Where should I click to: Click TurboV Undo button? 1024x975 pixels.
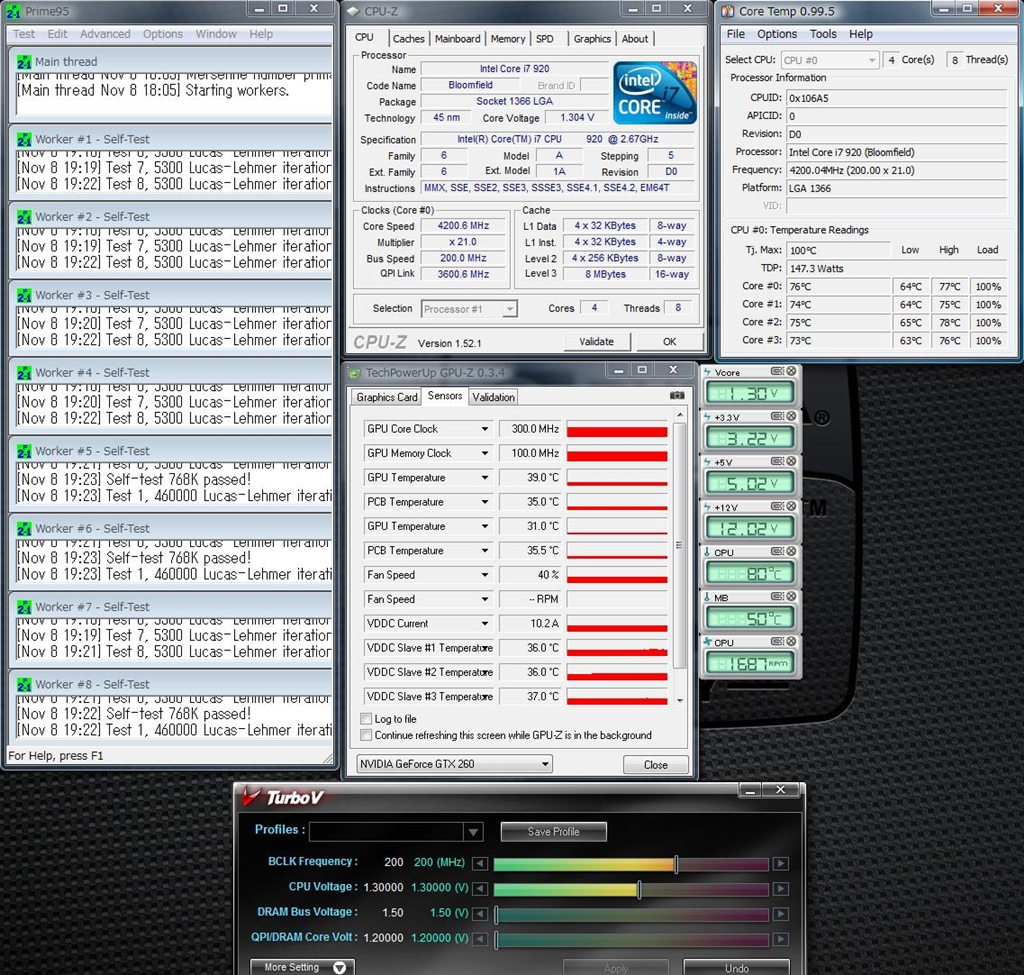pos(737,968)
